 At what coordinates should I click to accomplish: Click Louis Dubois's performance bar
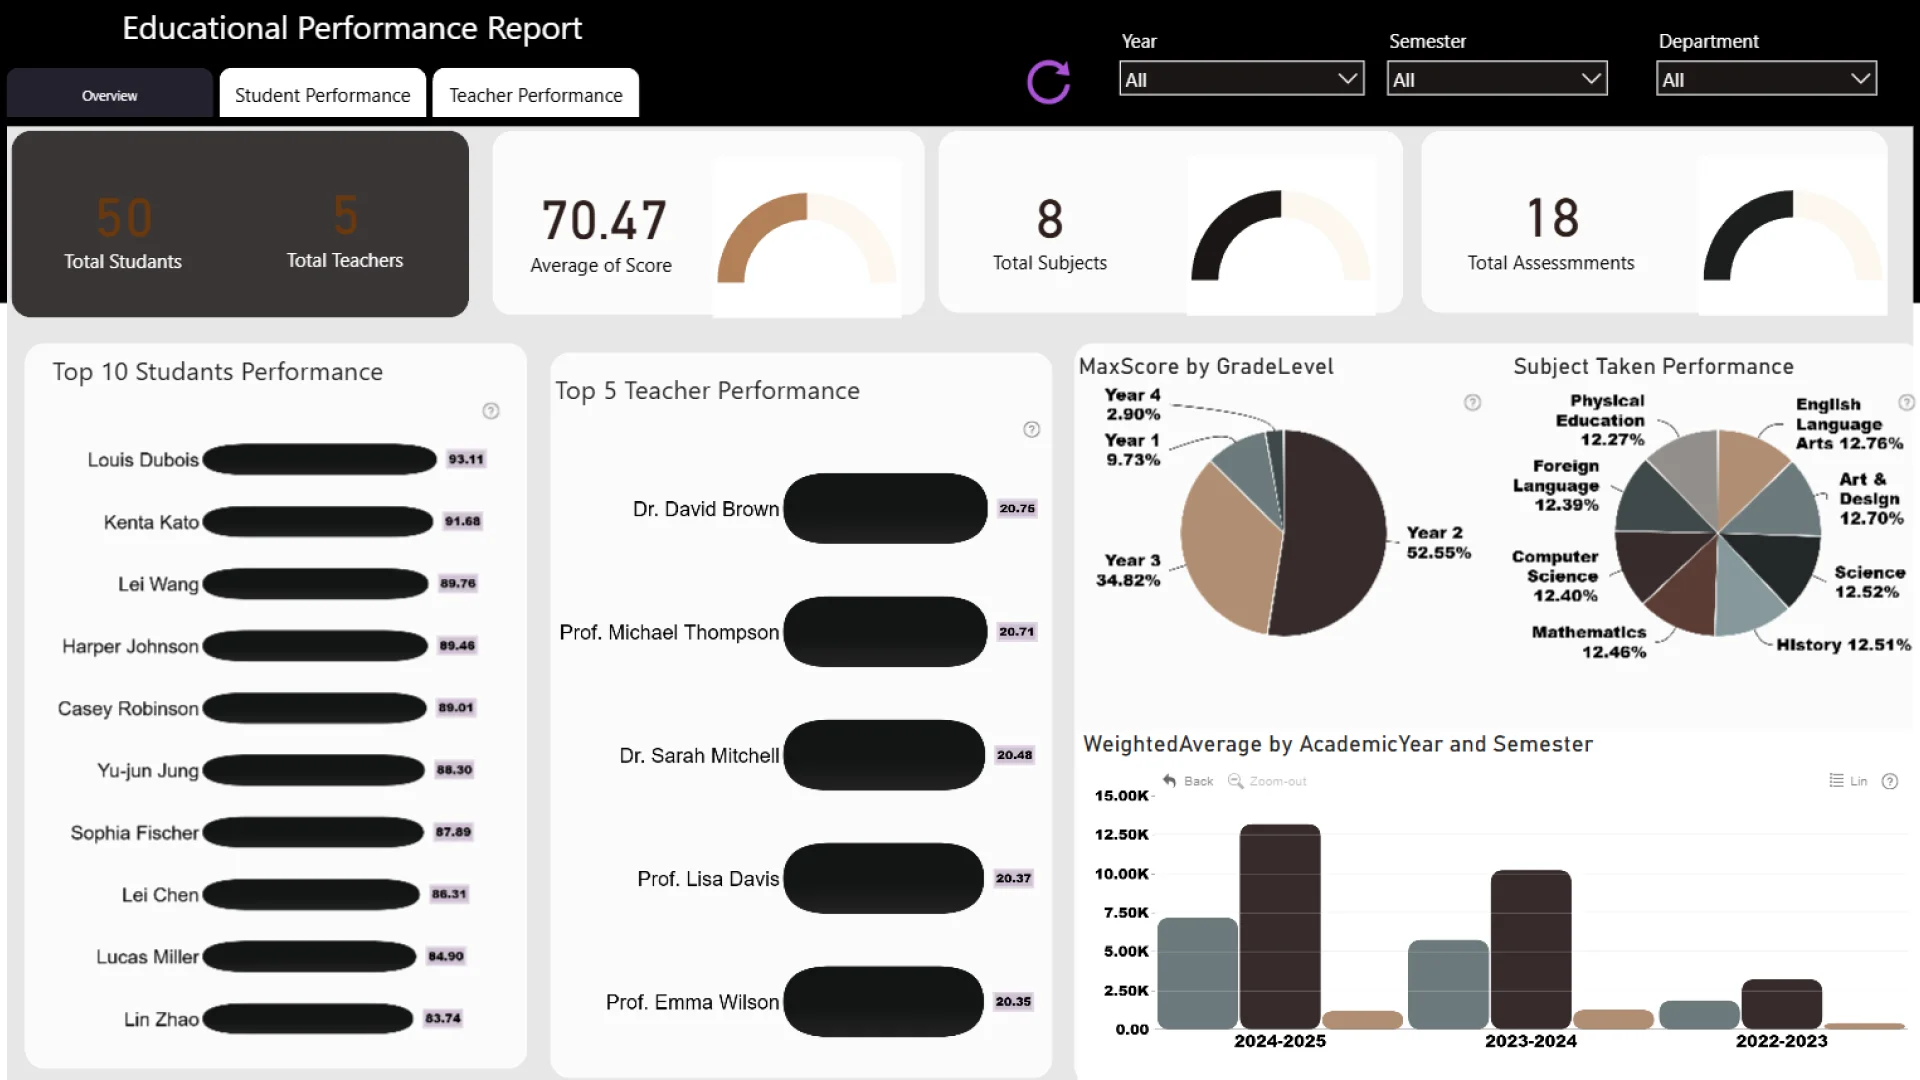(x=319, y=460)
